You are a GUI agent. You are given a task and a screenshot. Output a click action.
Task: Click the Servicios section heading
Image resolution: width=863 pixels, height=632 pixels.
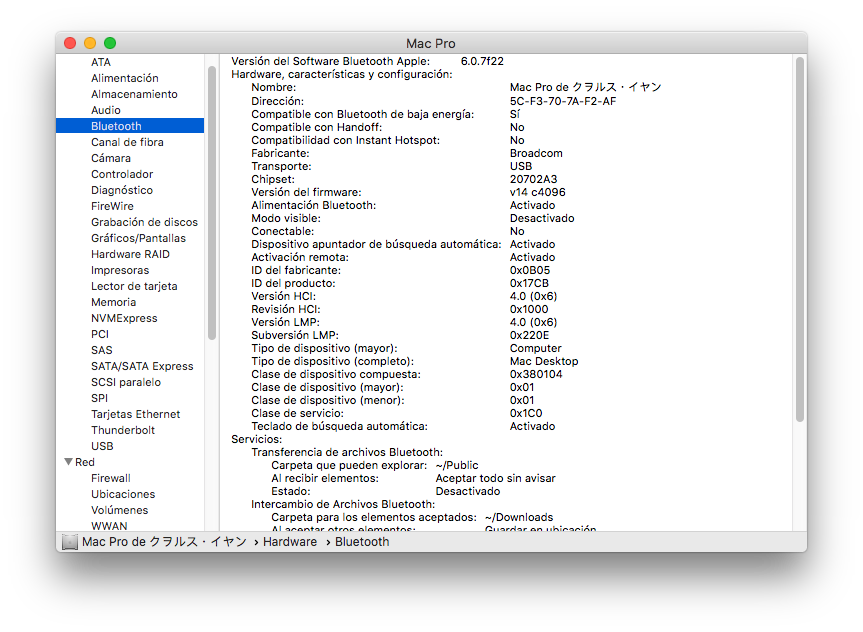(x=256, y=439)
